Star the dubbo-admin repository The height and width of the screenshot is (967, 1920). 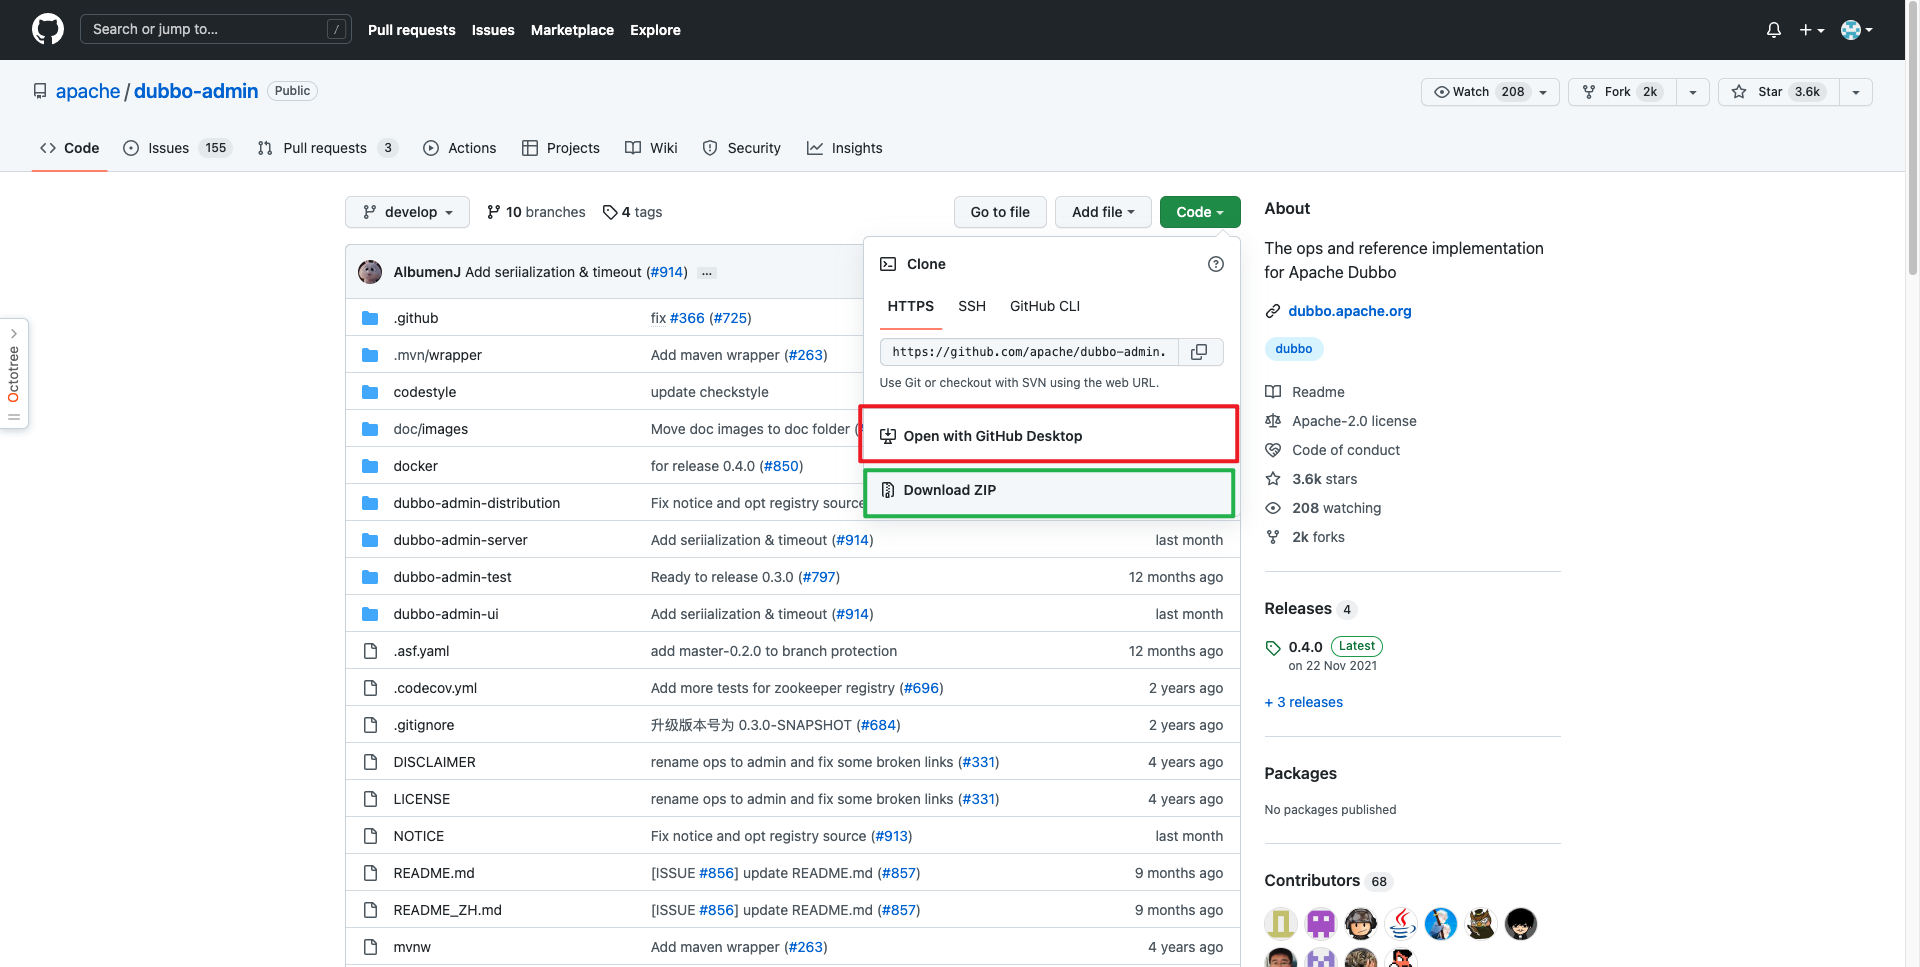click(1779, 92)
